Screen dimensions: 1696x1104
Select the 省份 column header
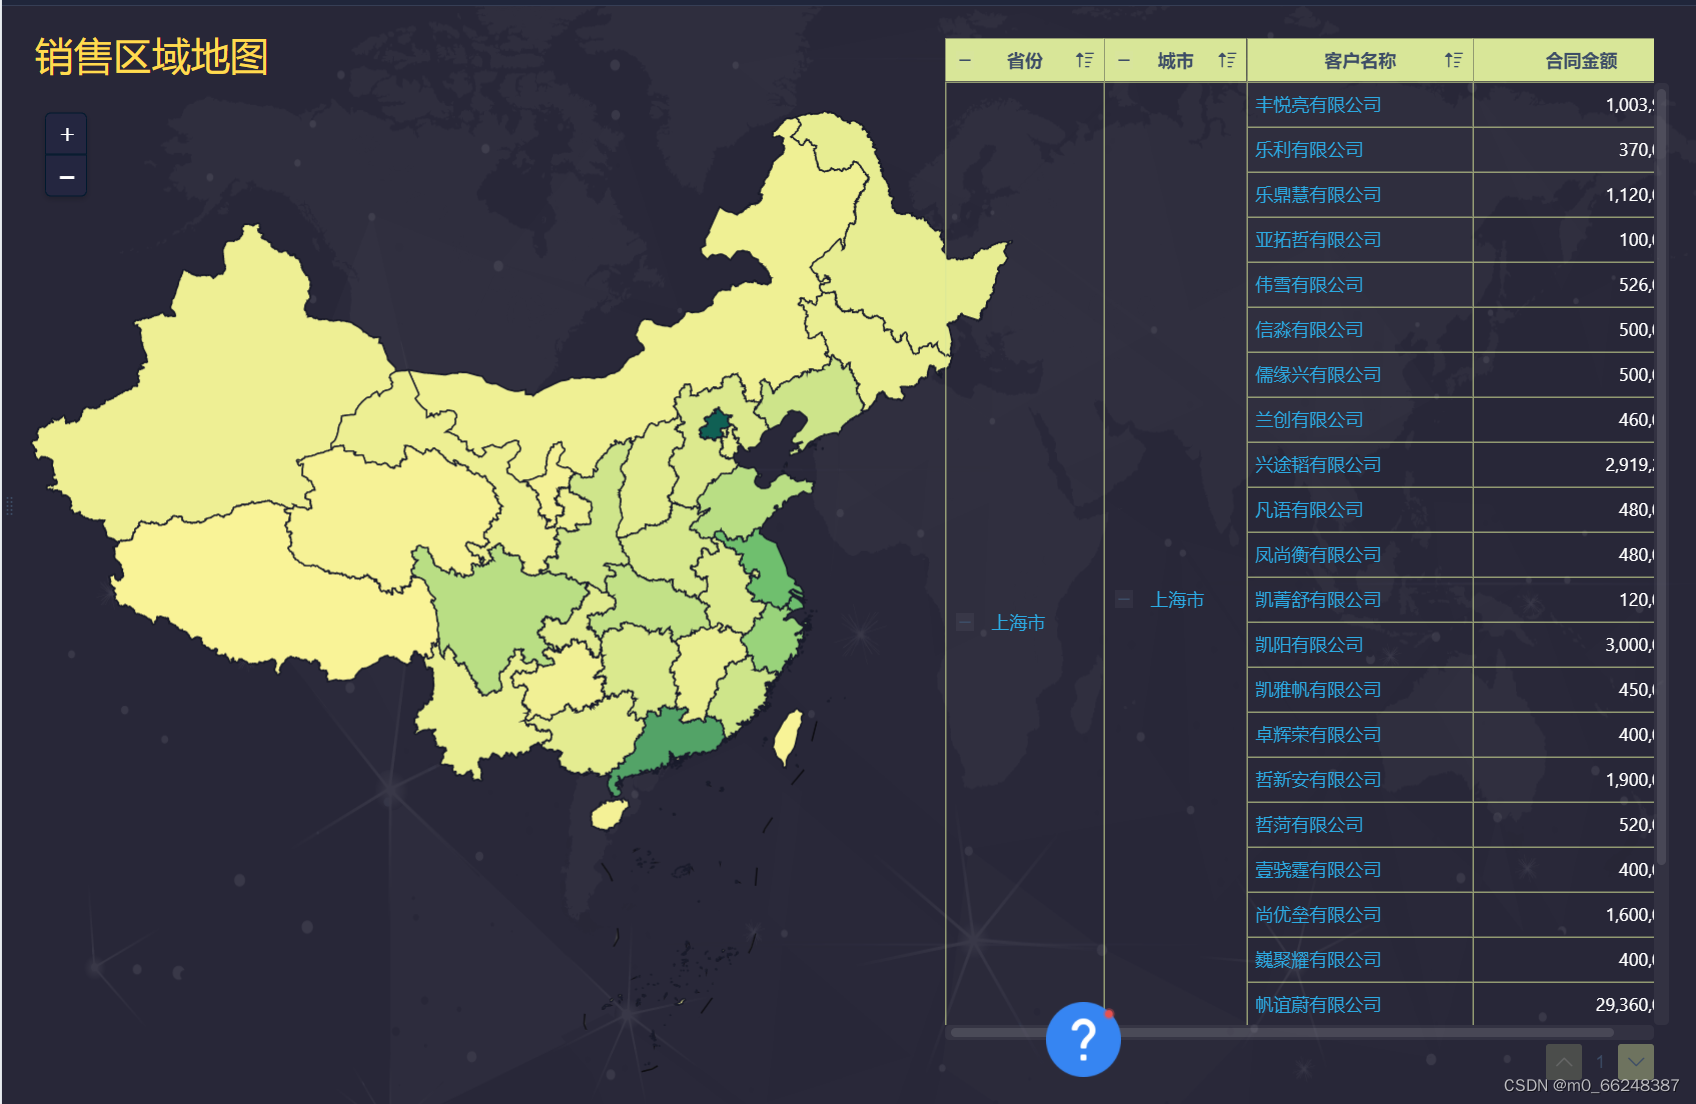click(1023, 60)
